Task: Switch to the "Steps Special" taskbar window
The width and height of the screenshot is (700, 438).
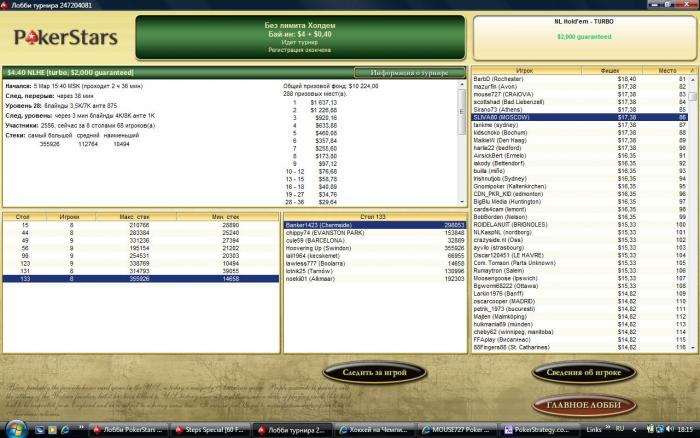Action: 211,430
